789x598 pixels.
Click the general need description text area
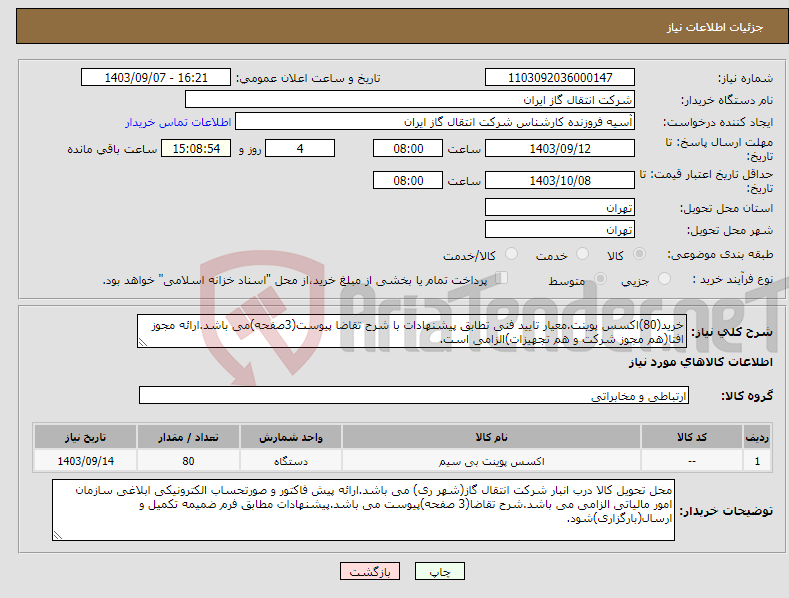coord(412,331)
